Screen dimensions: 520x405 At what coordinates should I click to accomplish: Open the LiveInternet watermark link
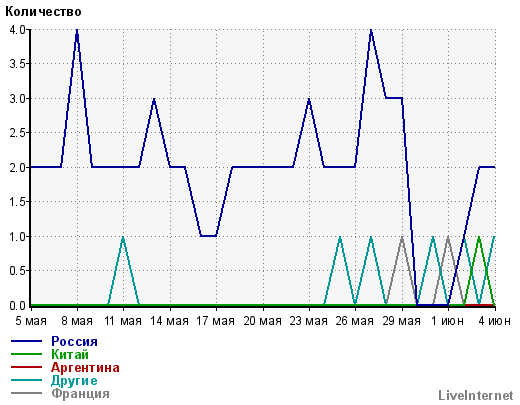pos(476,395)
